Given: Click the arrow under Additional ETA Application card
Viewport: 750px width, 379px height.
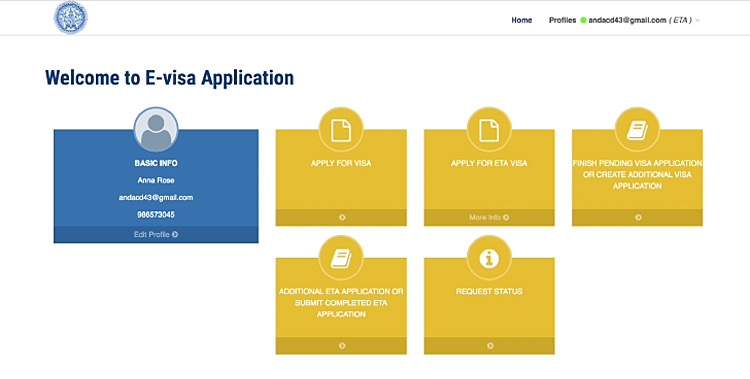Looking at the screenshot, I should point(342,346).
